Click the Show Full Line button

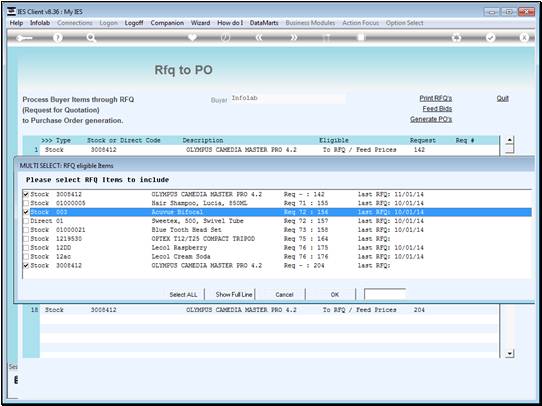pos(234,294)
